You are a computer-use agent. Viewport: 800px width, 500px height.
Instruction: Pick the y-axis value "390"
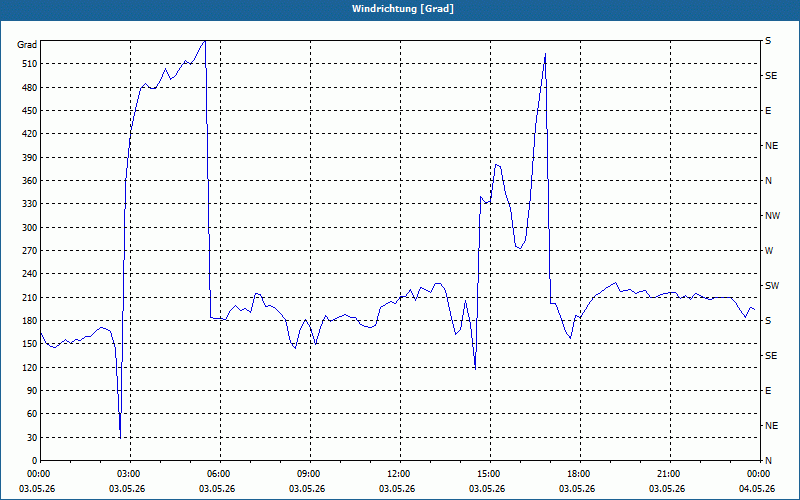coord(29,158)
